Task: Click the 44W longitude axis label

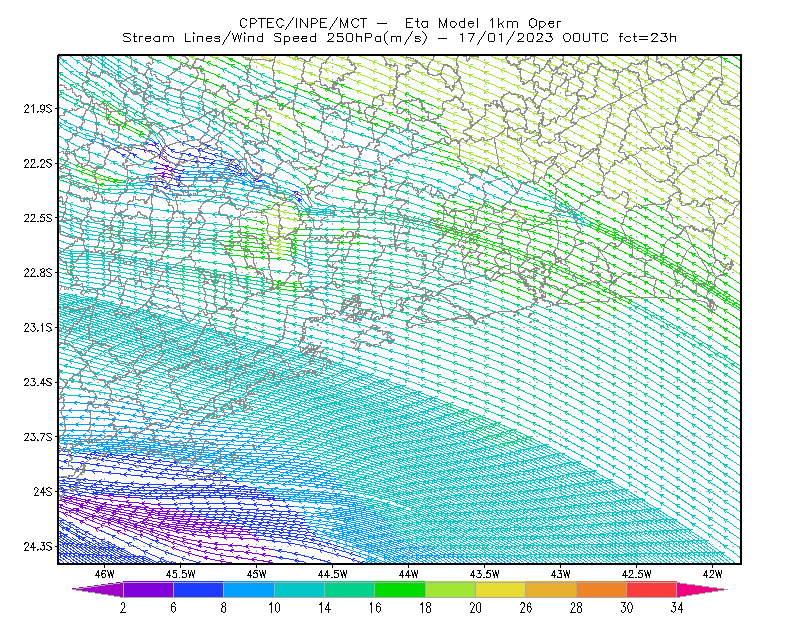Action: (x=409, y=574)
